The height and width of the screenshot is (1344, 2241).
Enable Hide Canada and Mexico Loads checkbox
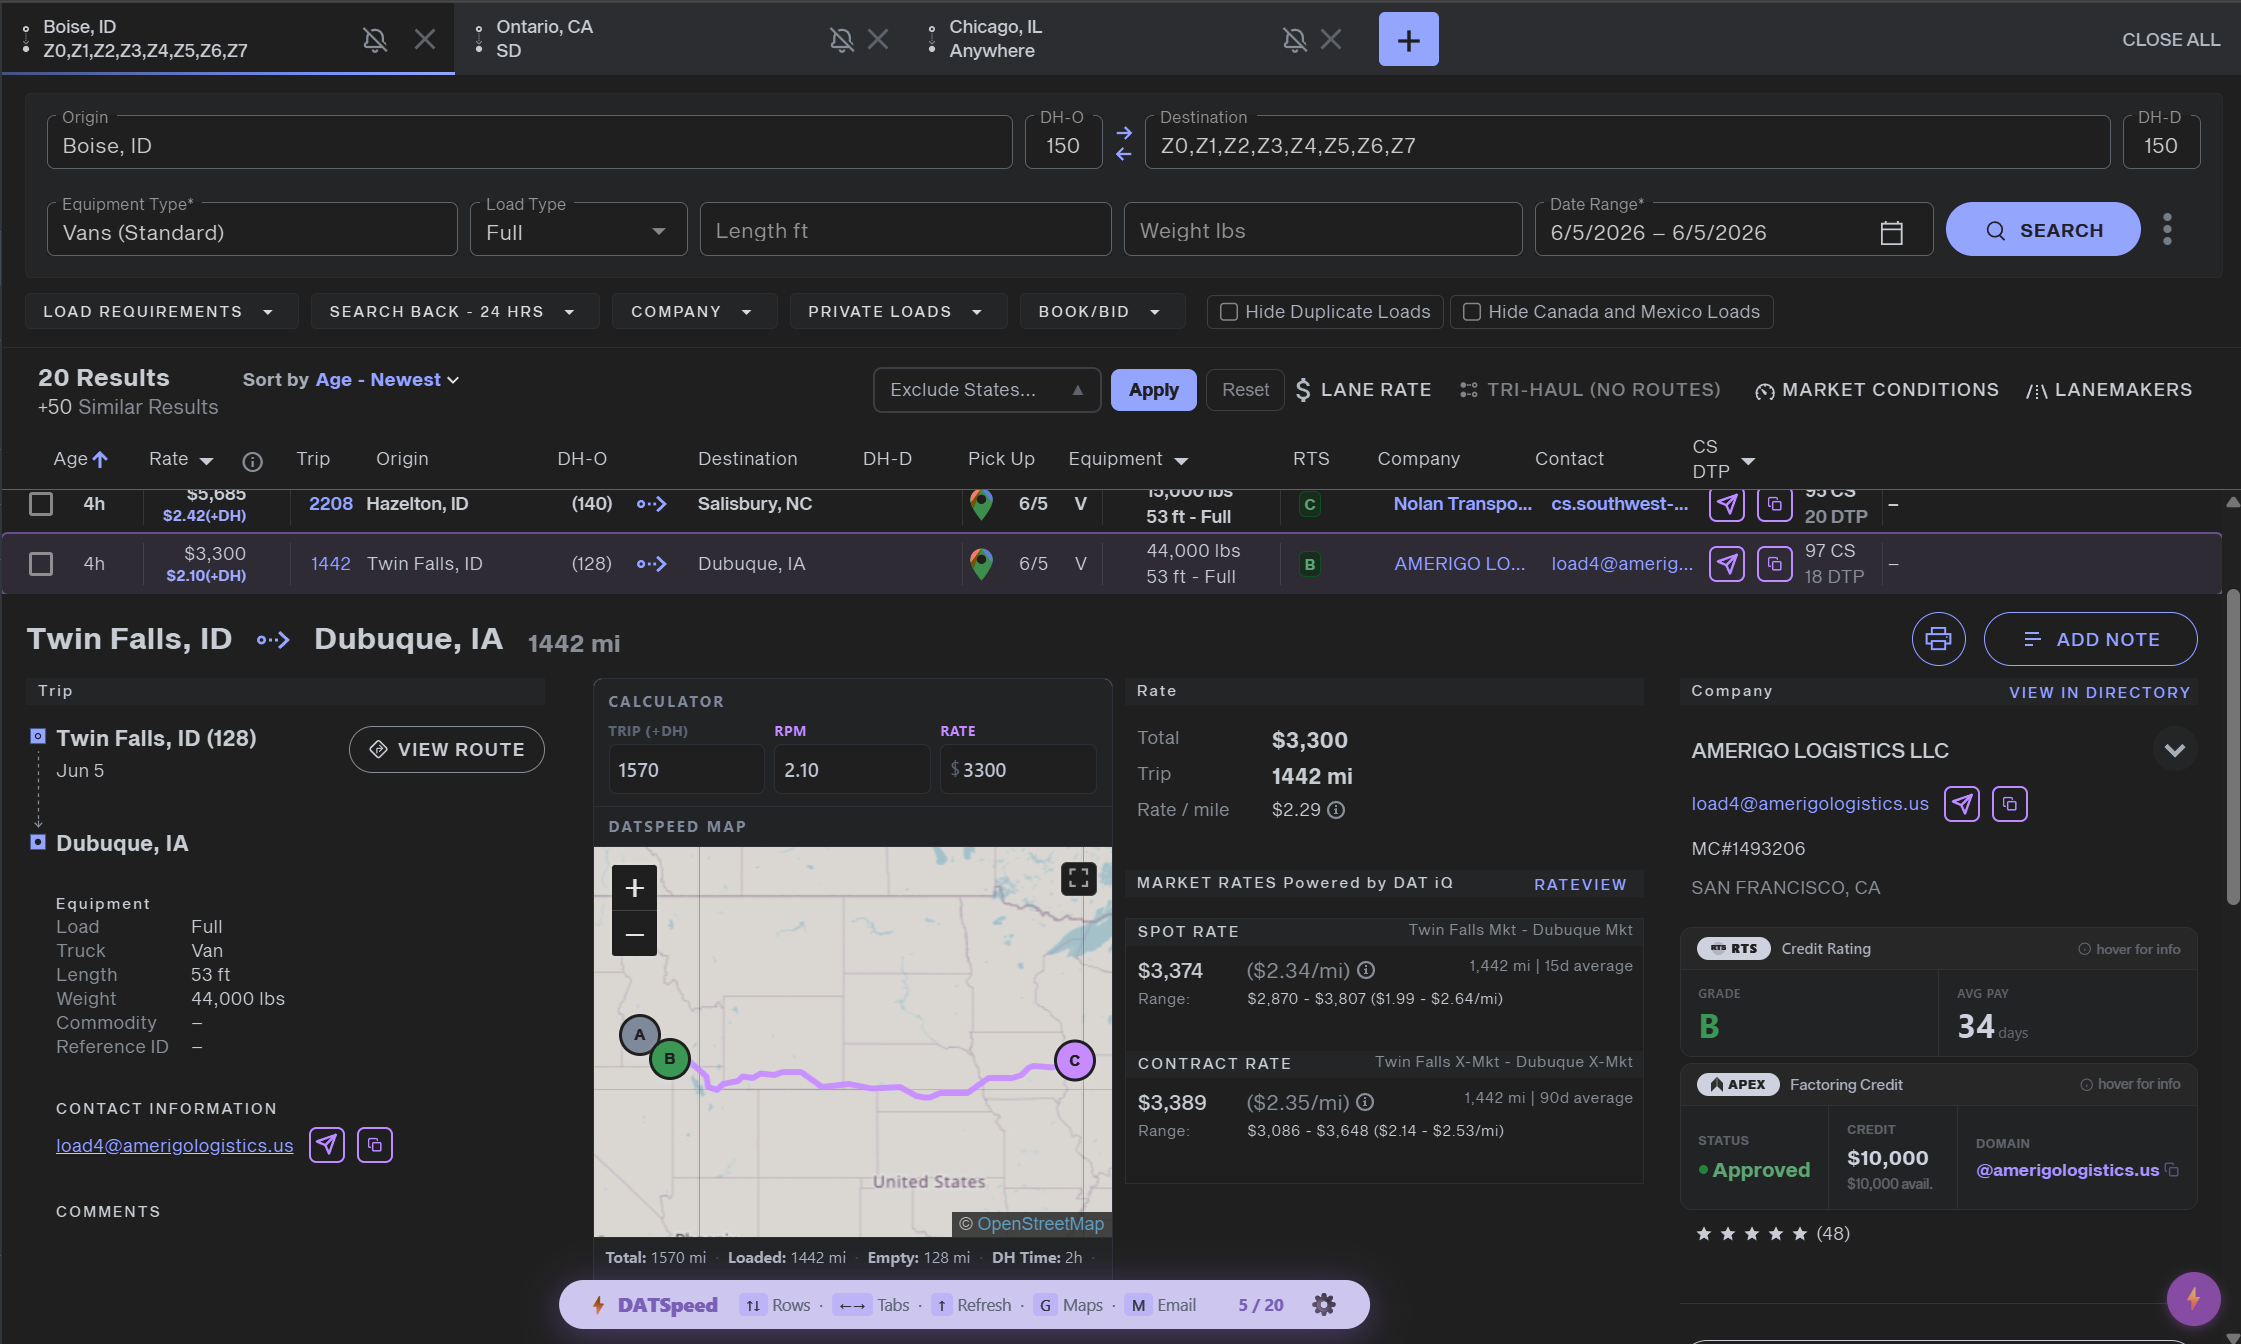pos(1472,312)
